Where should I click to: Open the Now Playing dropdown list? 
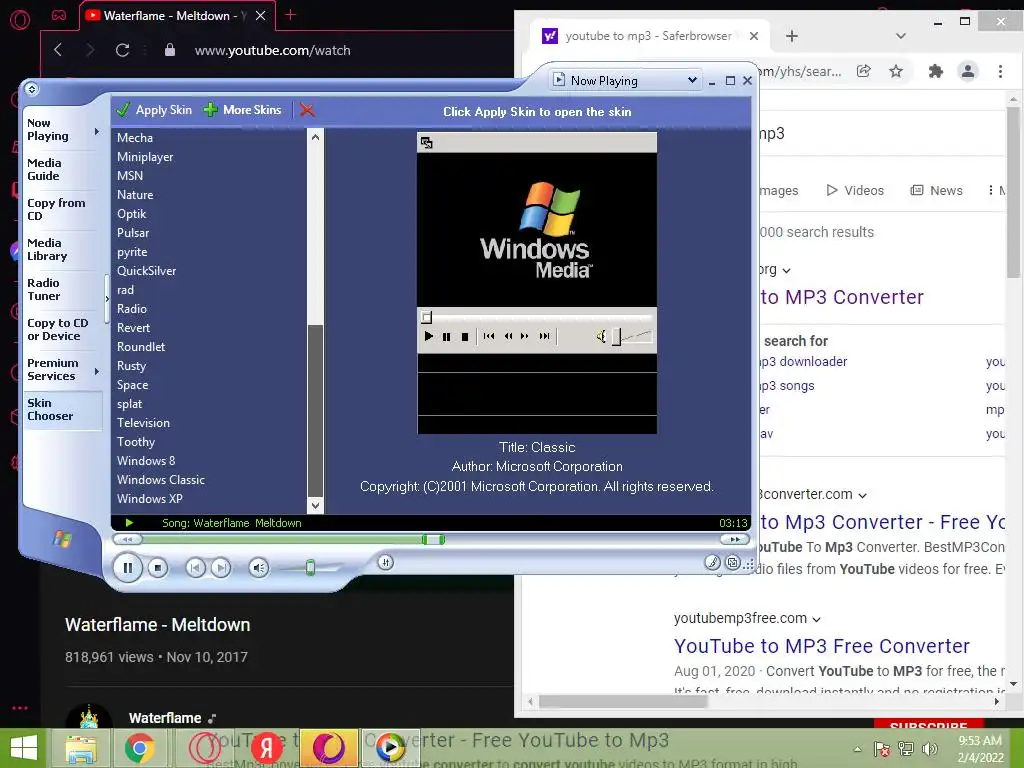(692, 80)
